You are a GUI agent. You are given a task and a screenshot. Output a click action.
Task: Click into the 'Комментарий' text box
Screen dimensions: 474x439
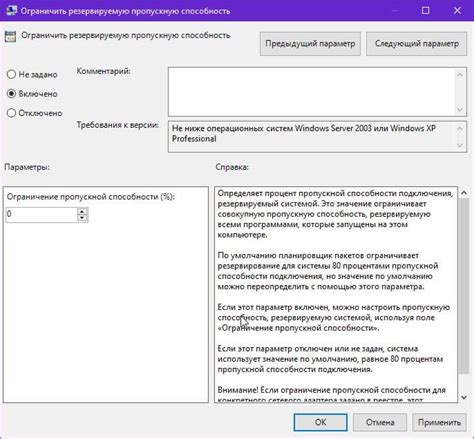[x=312, y=92]
